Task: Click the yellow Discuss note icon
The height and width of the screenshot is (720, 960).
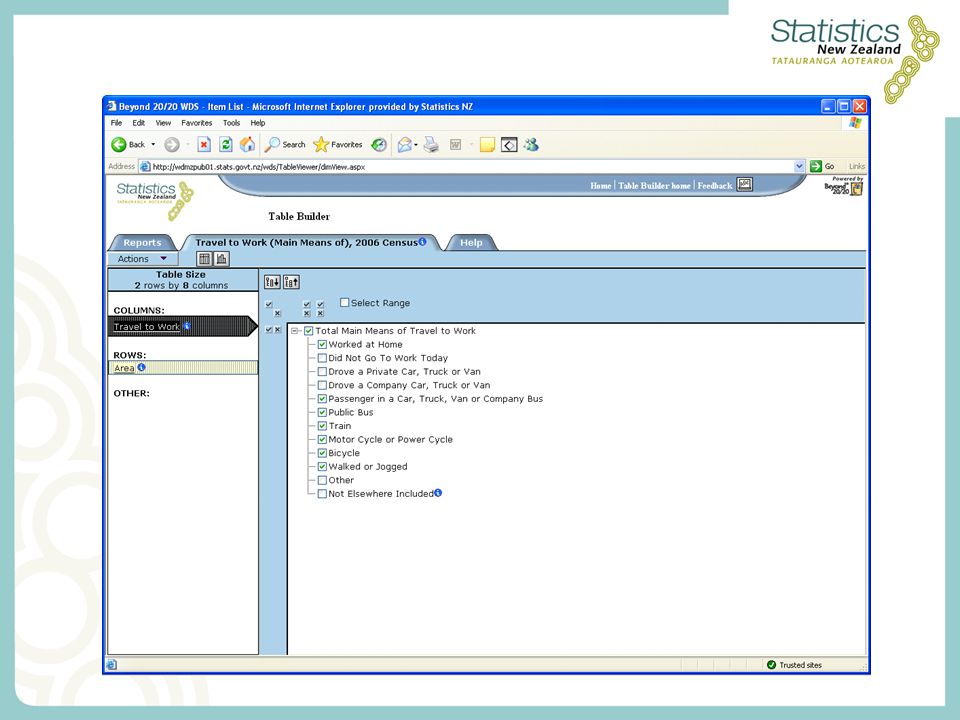Action: tap(487, 144)
